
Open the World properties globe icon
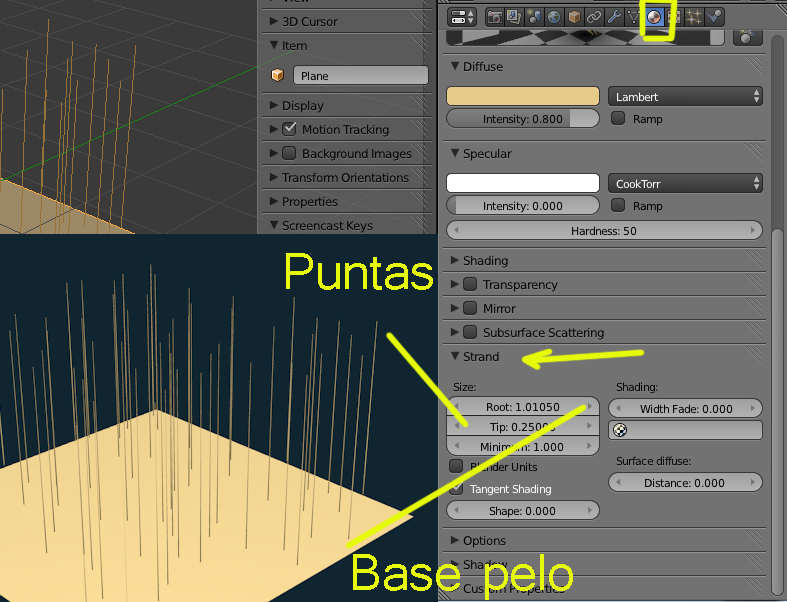554,18
